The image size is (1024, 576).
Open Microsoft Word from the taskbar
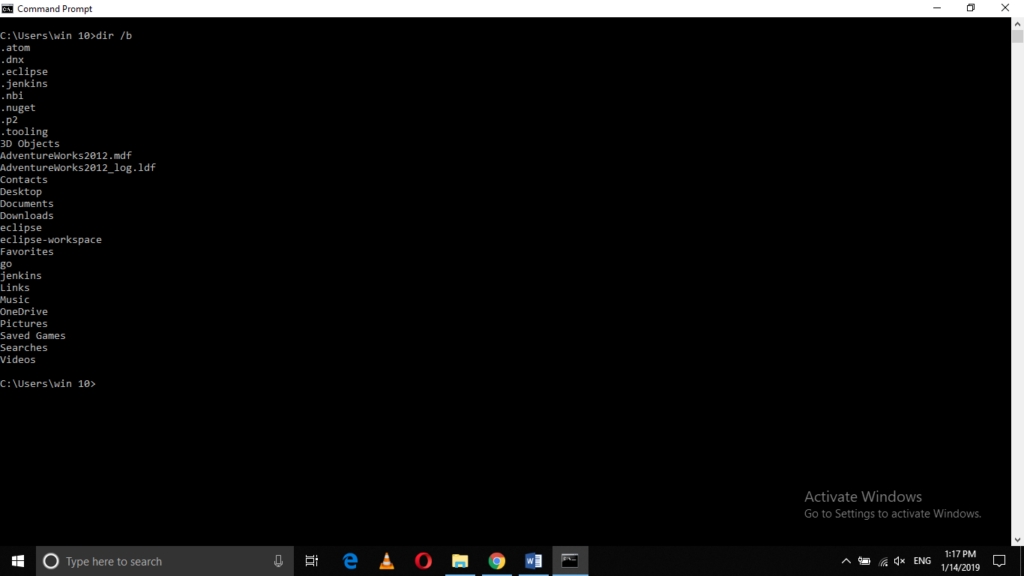(x=533, y=561)
